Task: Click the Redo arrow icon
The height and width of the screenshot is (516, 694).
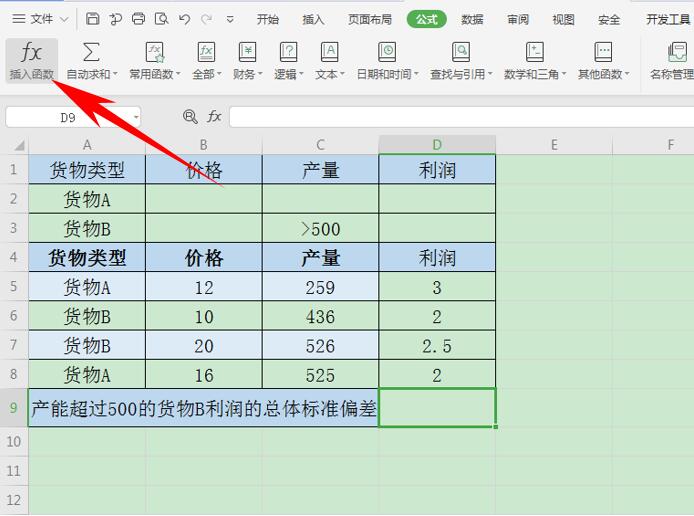Action: tap(206, 19)
